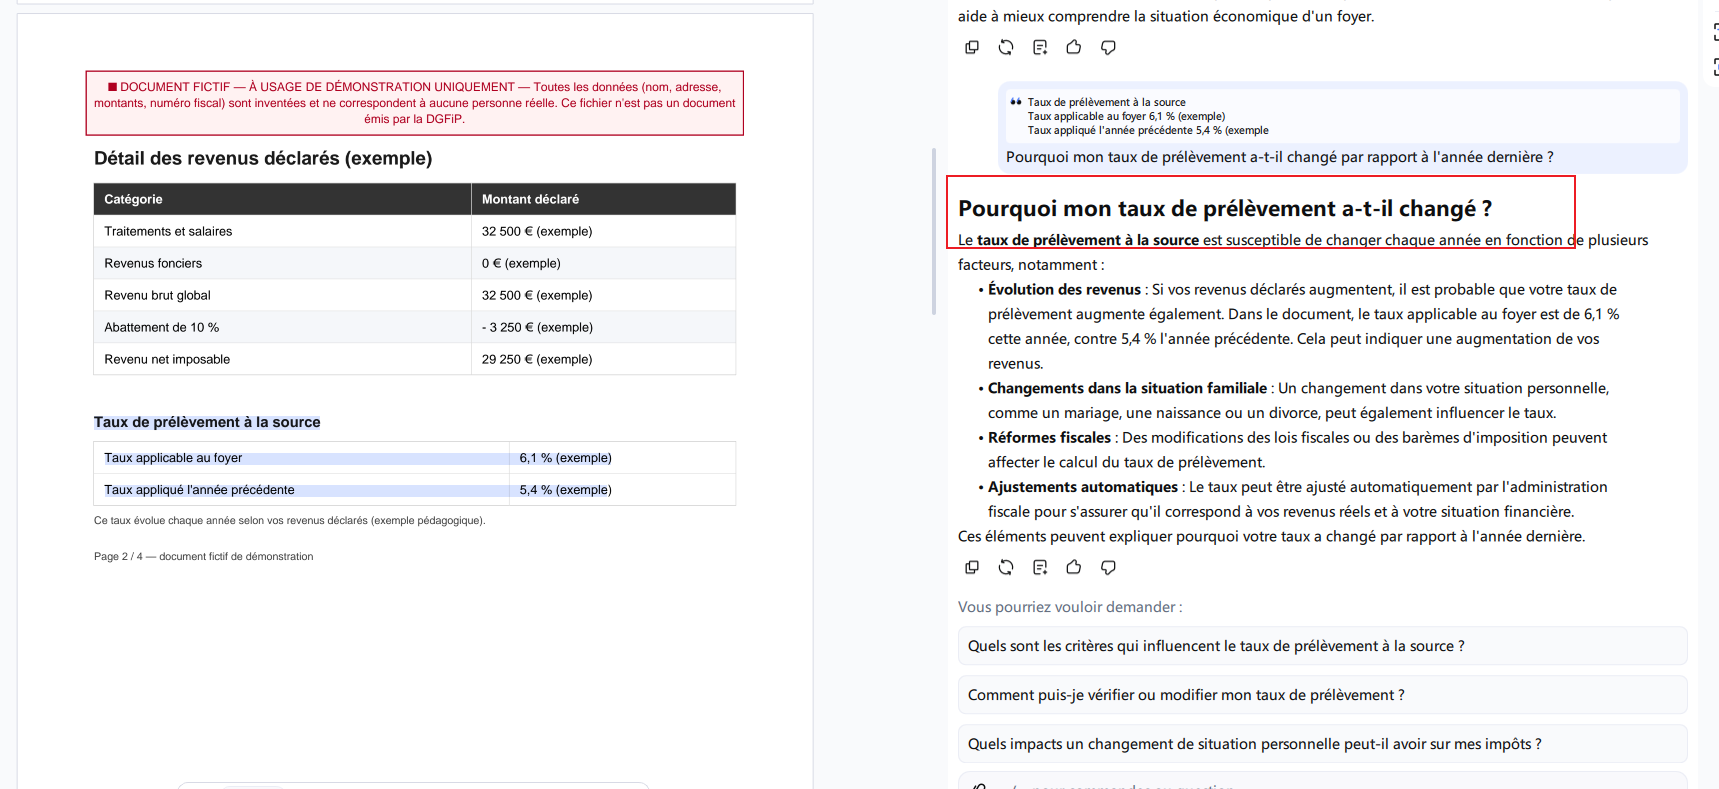Click the PDF heading 'Détail des revenus déclarés (exemple)'
The width and height of the screenshot is (1719, 789).
[x=263, y=158]
